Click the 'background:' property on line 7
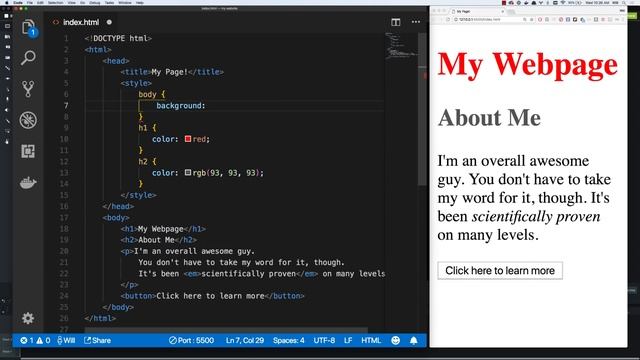 point(181,105)
